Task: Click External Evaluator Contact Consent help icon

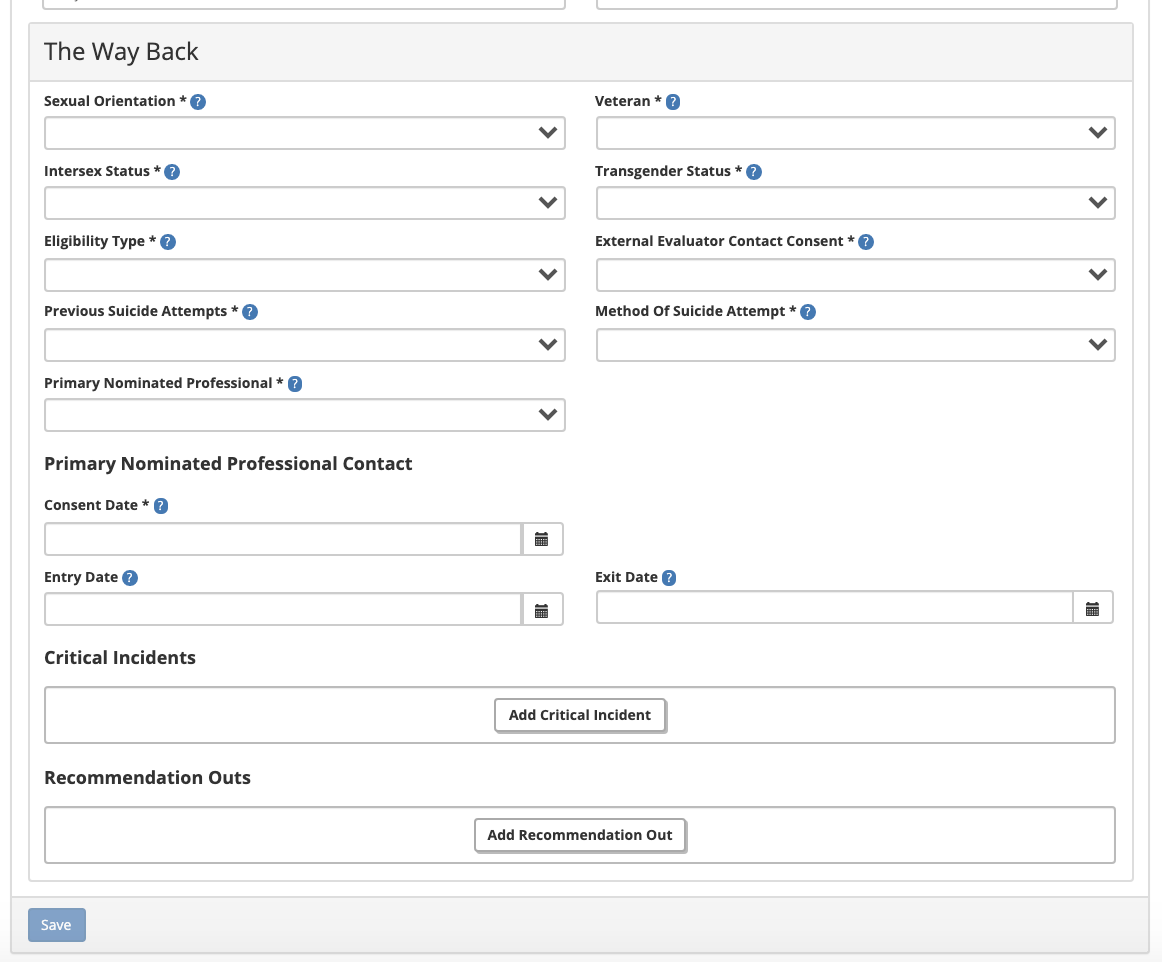Action: pos(866,242)
